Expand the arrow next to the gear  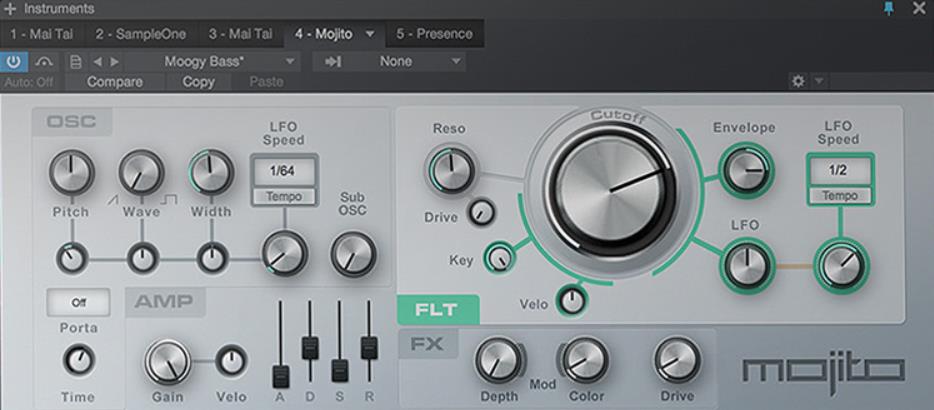coord(818,82)
